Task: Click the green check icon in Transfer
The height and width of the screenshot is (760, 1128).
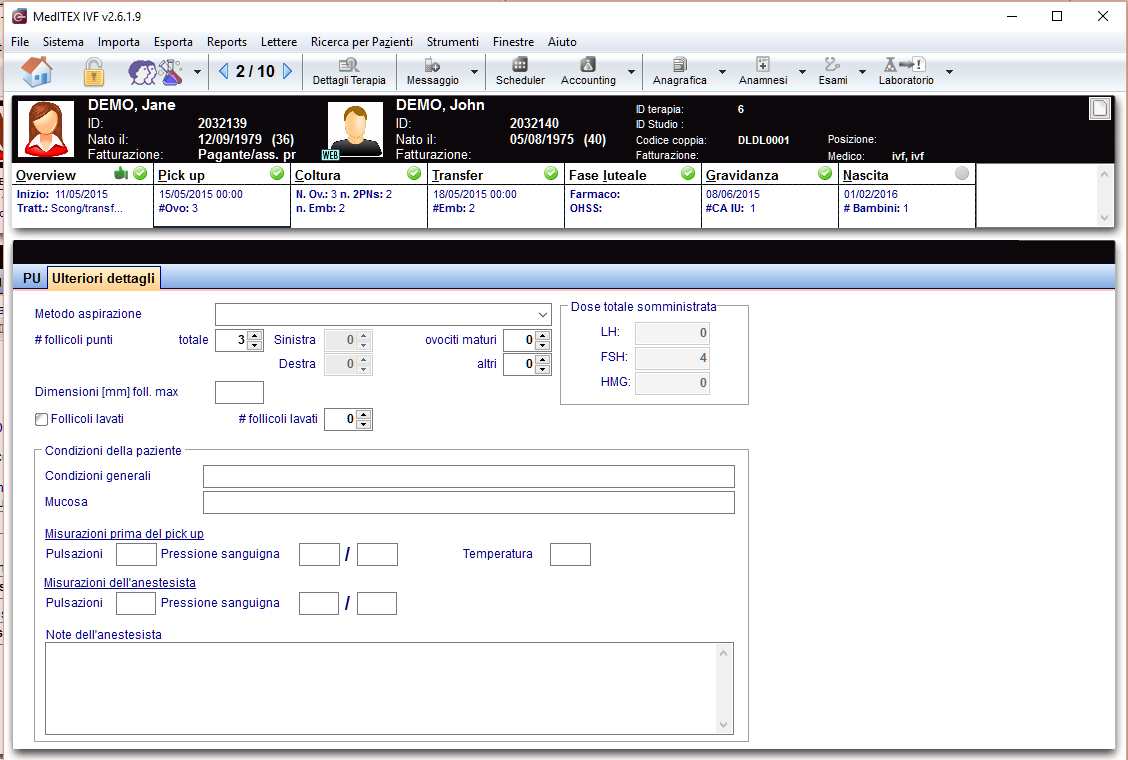Action: click(x=551, y=173)
